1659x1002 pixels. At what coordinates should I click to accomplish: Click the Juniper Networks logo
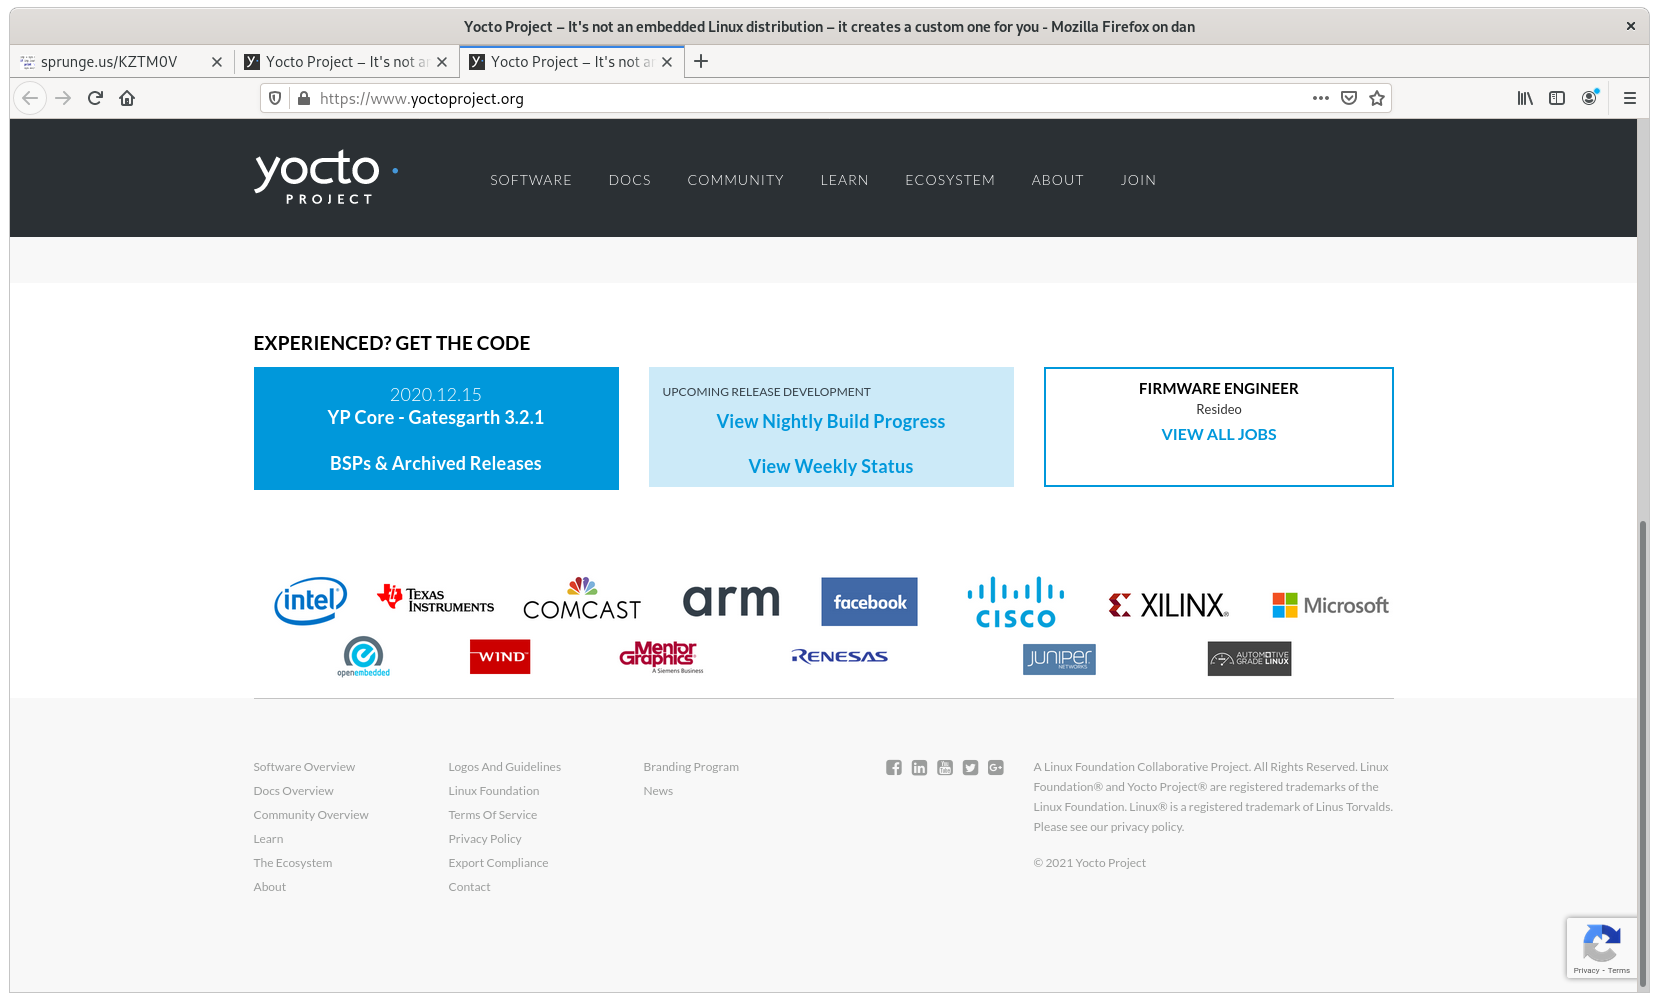click(1059, 659)
